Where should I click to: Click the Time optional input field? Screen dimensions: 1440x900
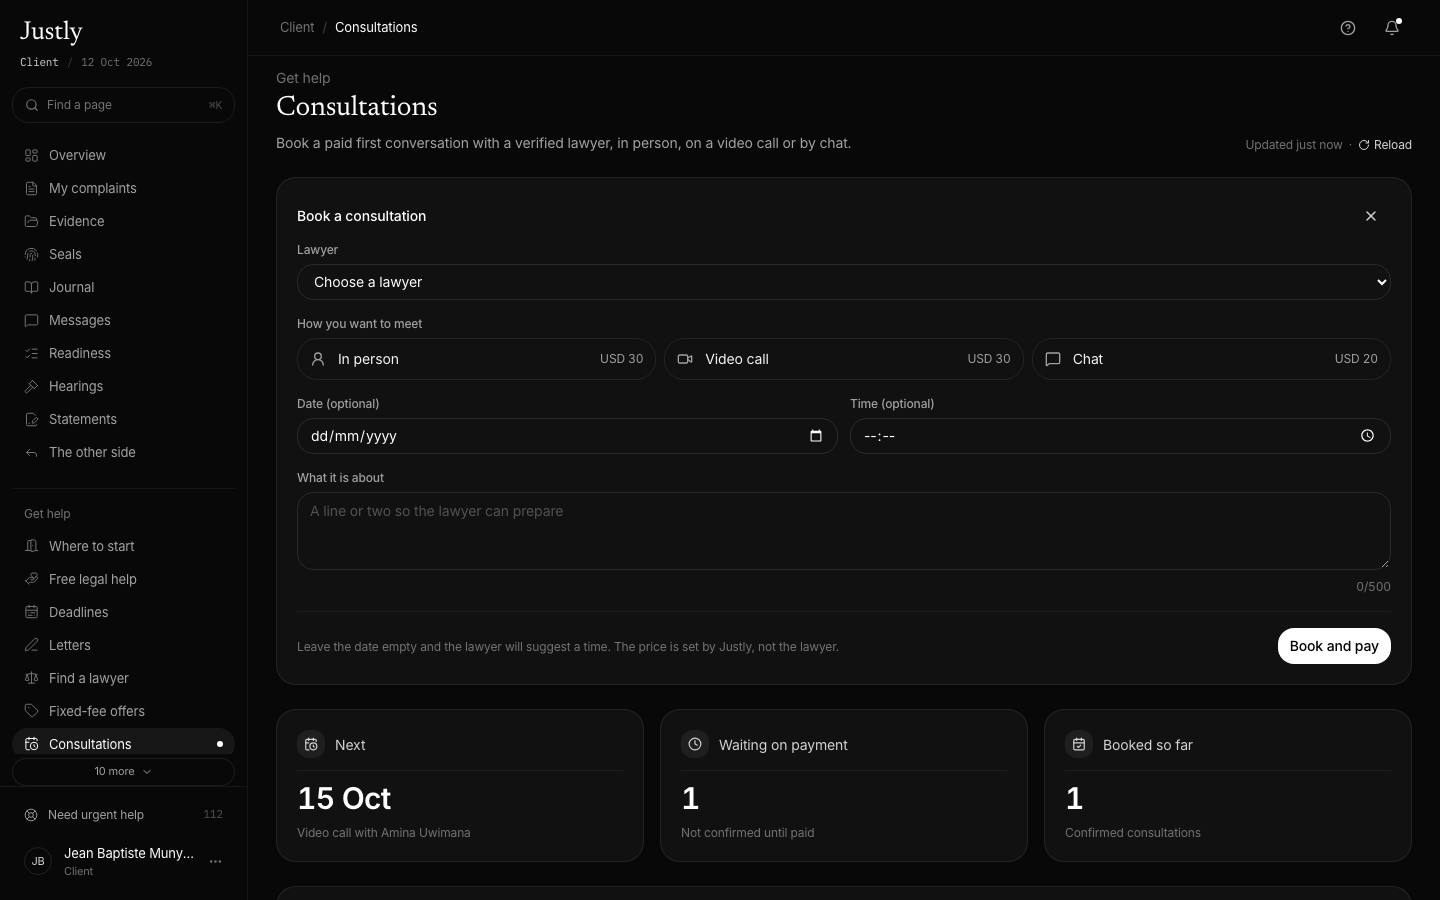[x=1120, y=436]
